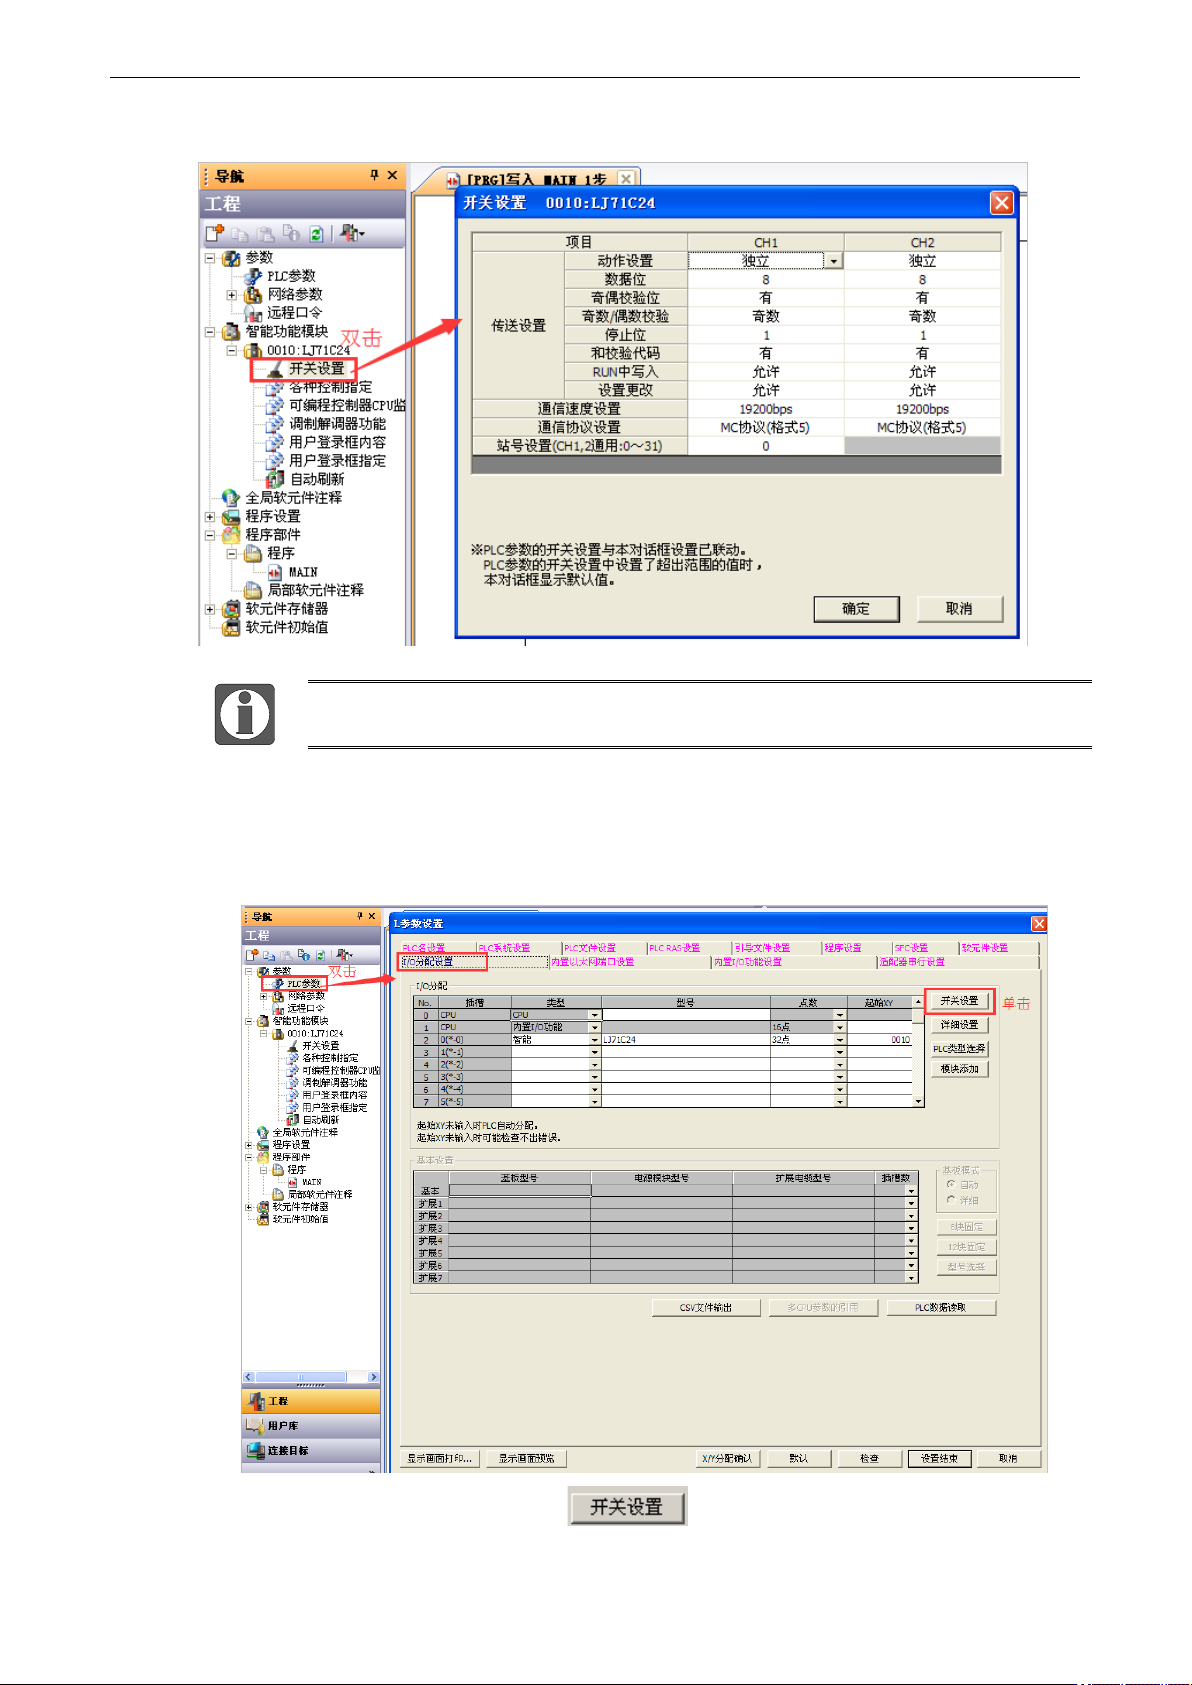Click the 站号设置 value cell showing 0
The width and height of the screenshot is (1192, 1685).
766,446
